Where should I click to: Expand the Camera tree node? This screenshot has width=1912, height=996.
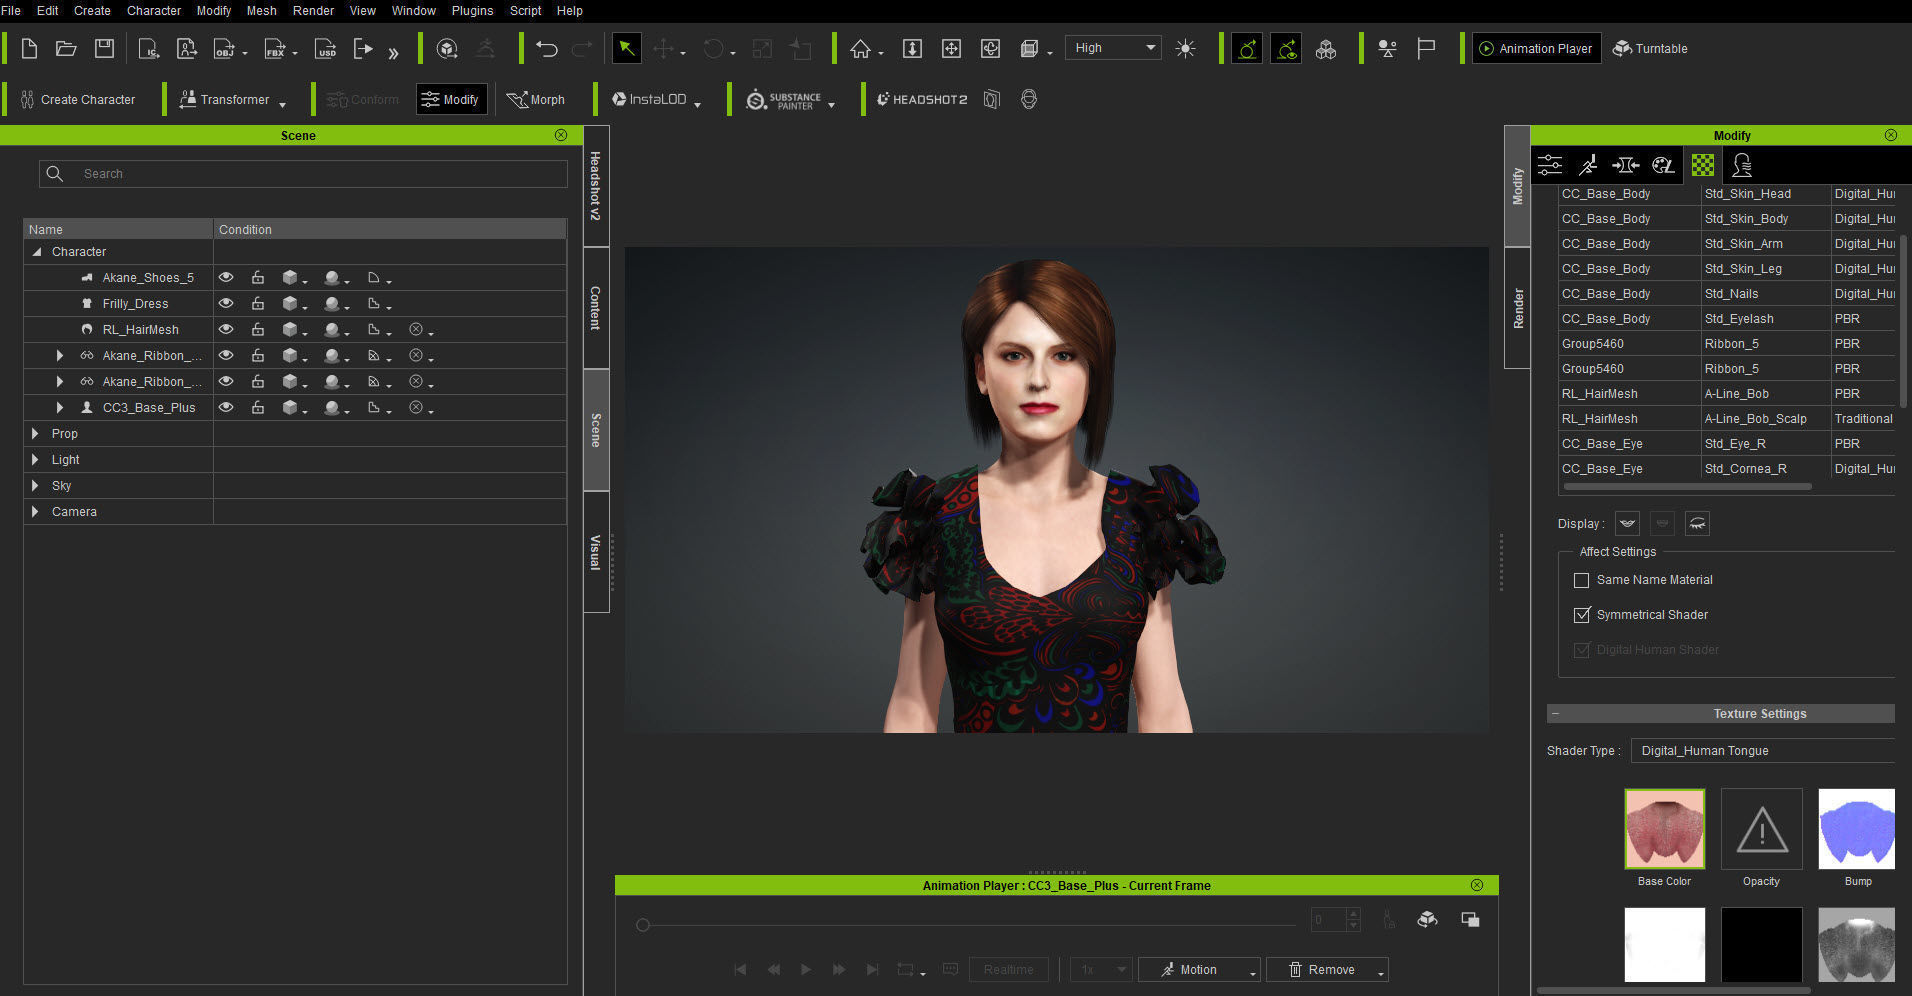(x=35, y=511)
